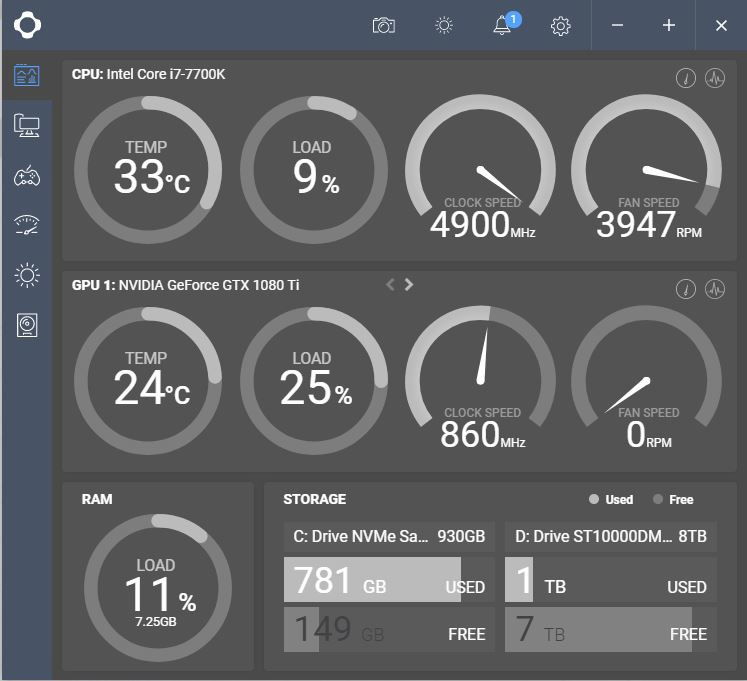Click CPU panel activity graph icon

[715, 78]
